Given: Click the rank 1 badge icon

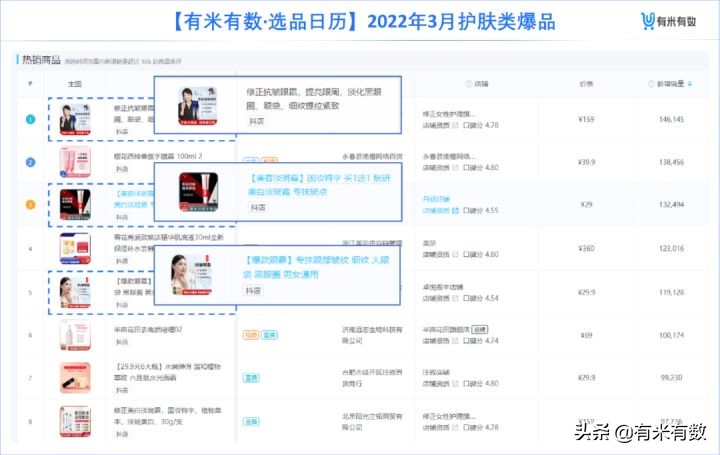Looking at the screenshot, I should 30,119.
